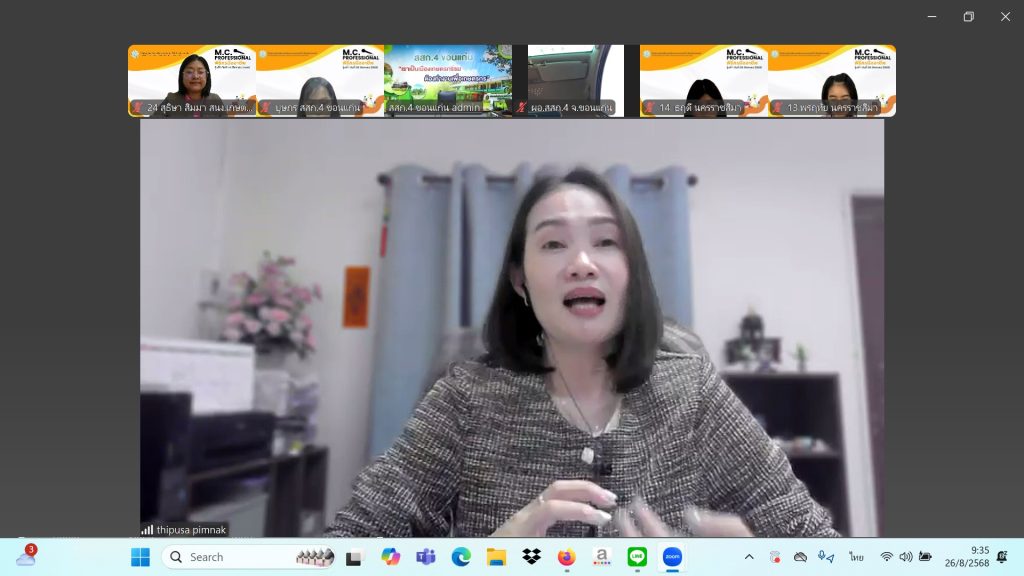The image size is (1024, 576).
Task: Click the Search box in the taskbar
Action: tap(235, 557)
